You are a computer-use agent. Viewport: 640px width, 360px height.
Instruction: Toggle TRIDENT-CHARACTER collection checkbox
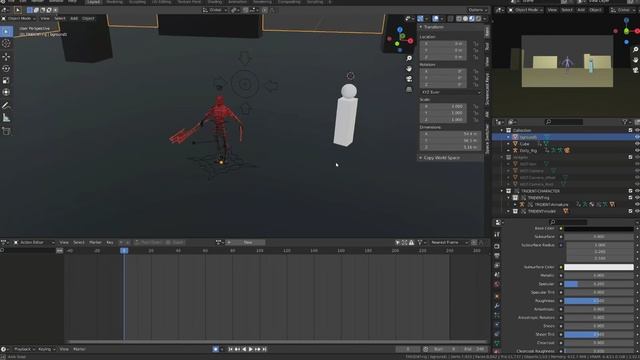tap(630, 191)
